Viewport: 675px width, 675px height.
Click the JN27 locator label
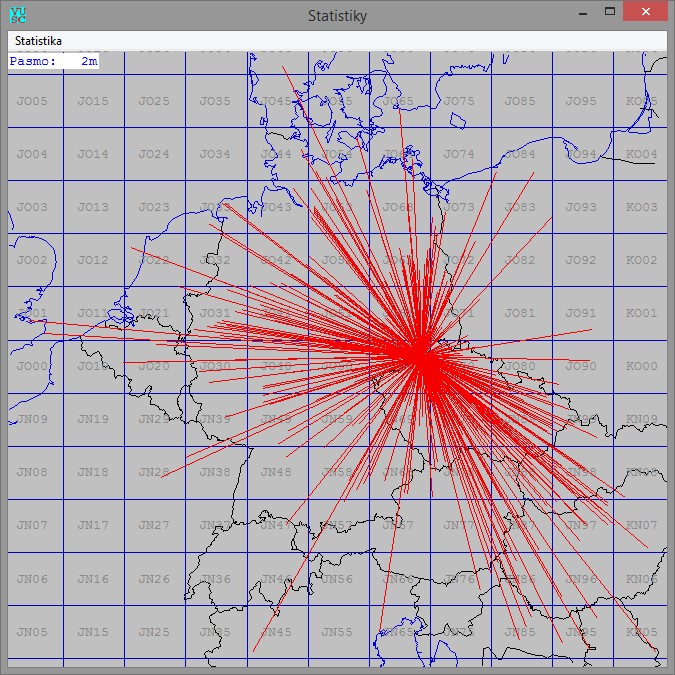[154, 525]
